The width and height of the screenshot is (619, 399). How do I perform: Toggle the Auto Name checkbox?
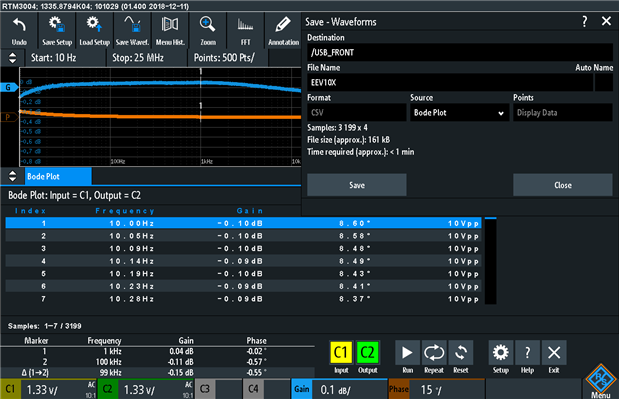point(604,82)
